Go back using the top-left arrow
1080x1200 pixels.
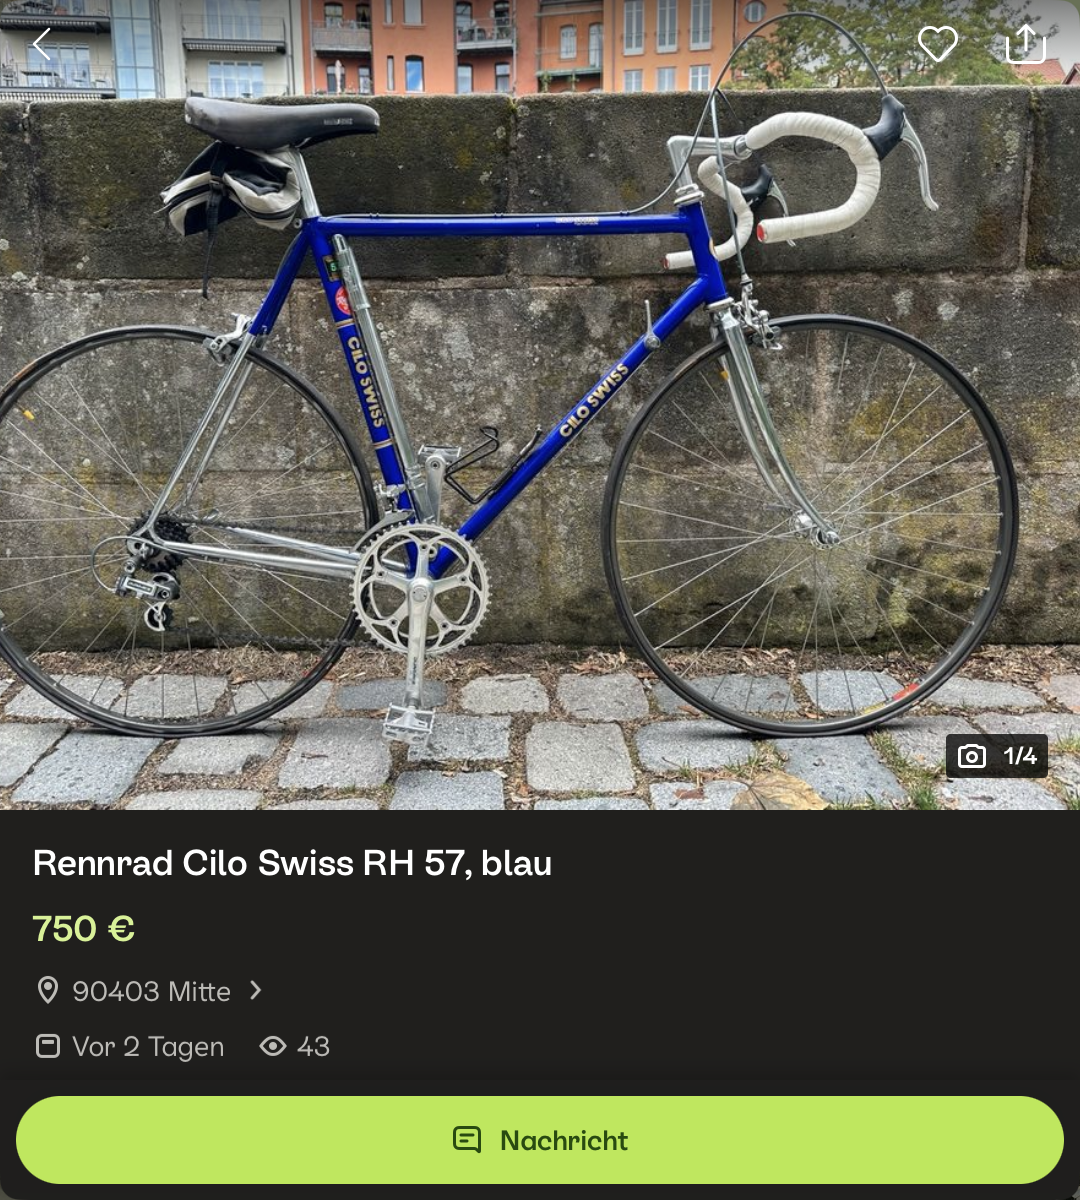click(x=41, y=44)
